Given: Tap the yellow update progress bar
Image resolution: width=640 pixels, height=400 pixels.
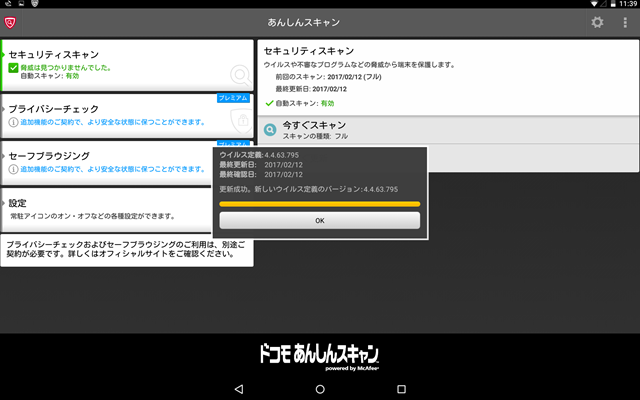Looking at the screenshot, I should 320,204.
